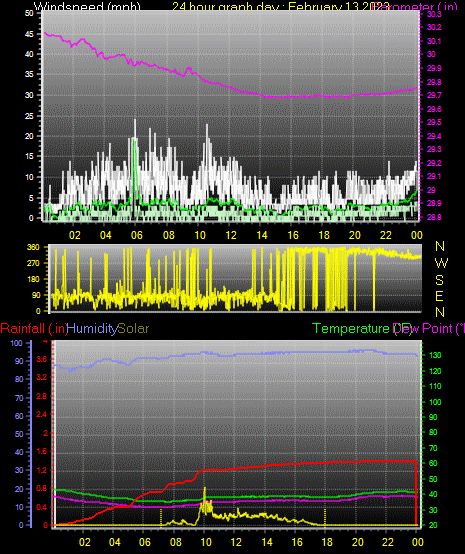Image resolution: width=465 pixels, height=554 pixels.
Task: Click red rainfall axis value "3.2"
Action: [41, 377]
